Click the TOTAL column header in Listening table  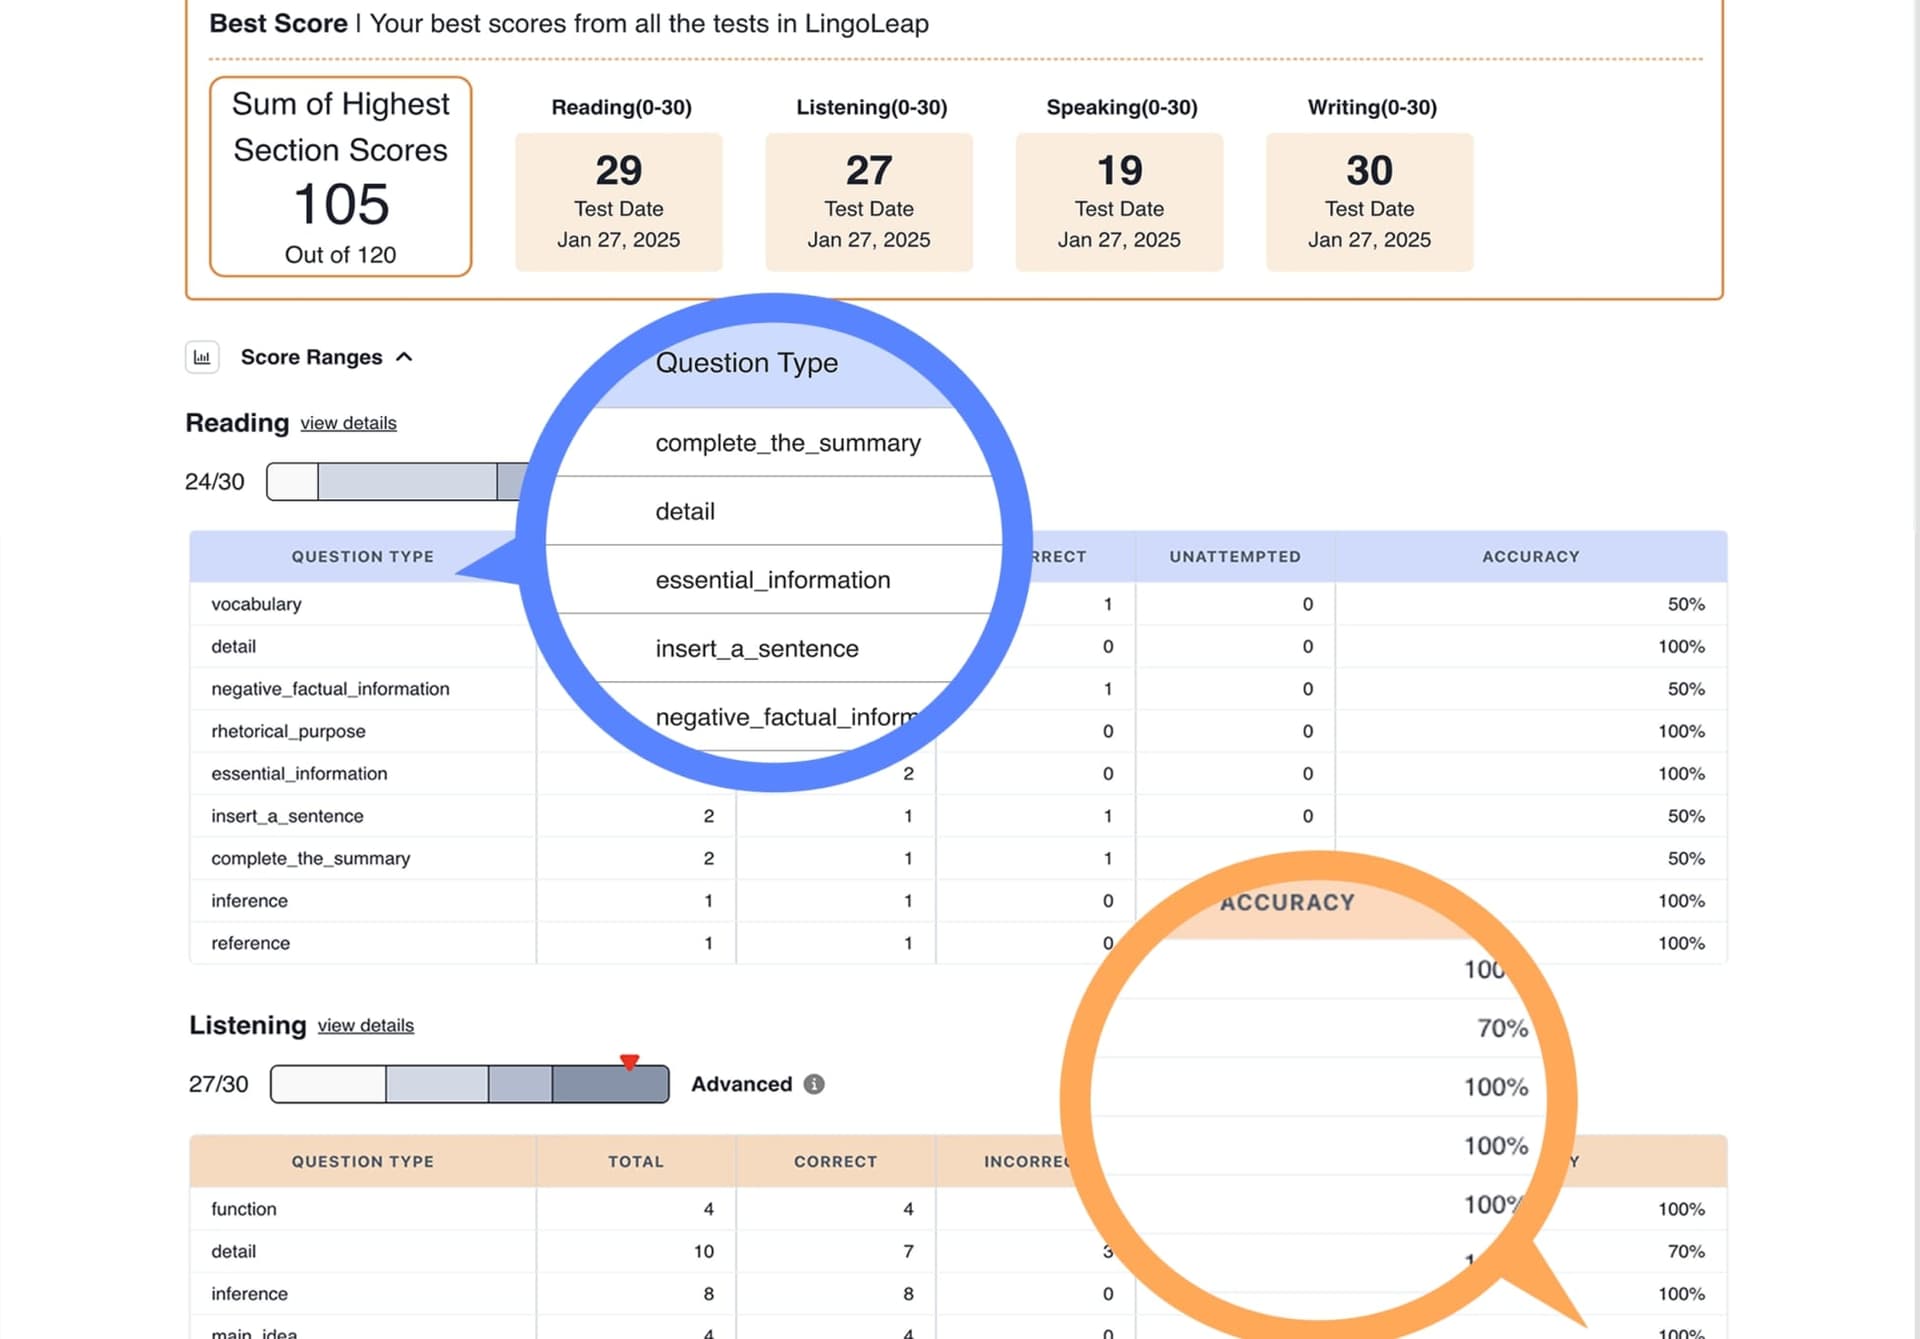pos(636,1161)
